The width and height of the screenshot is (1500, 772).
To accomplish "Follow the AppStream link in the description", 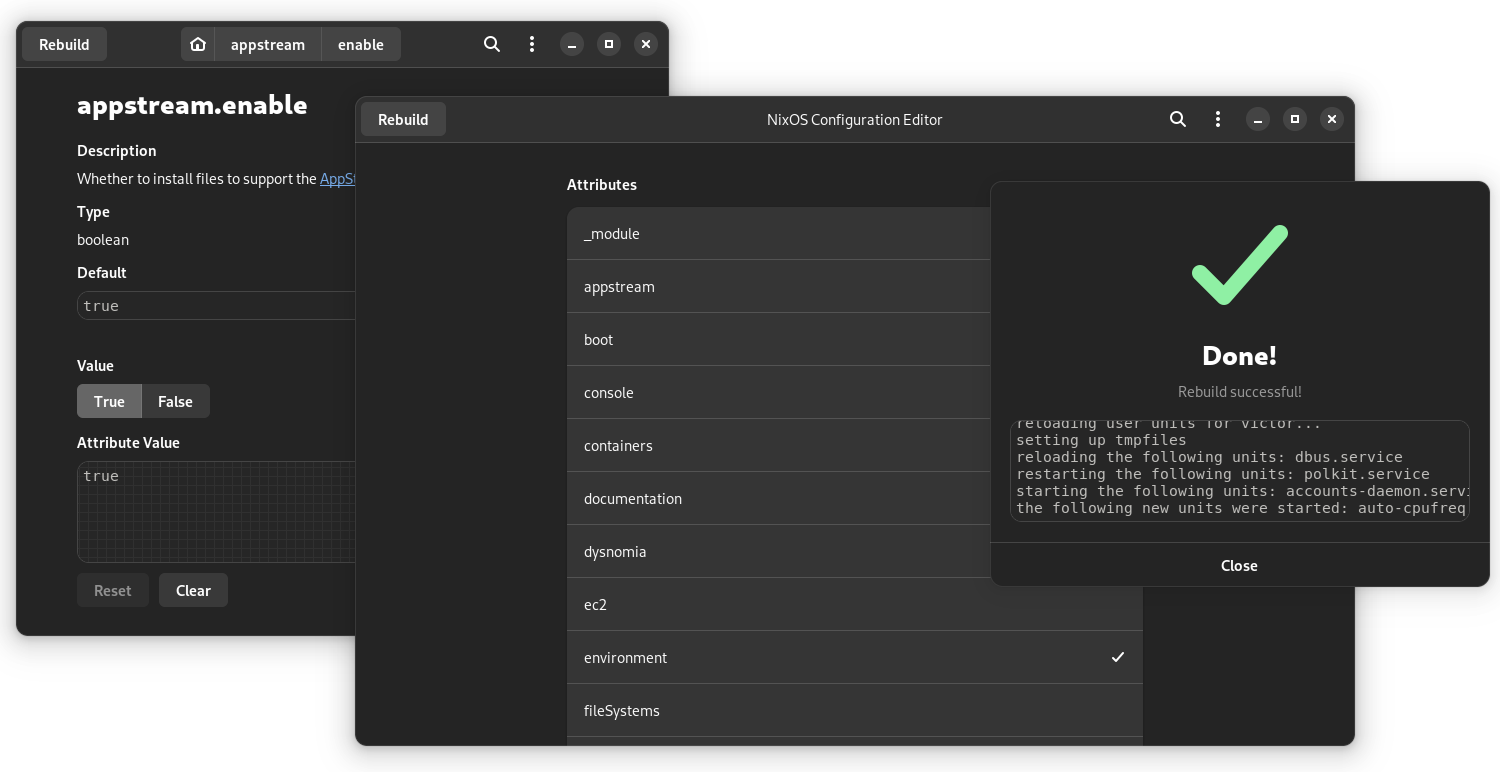I will tap(337, 179).
